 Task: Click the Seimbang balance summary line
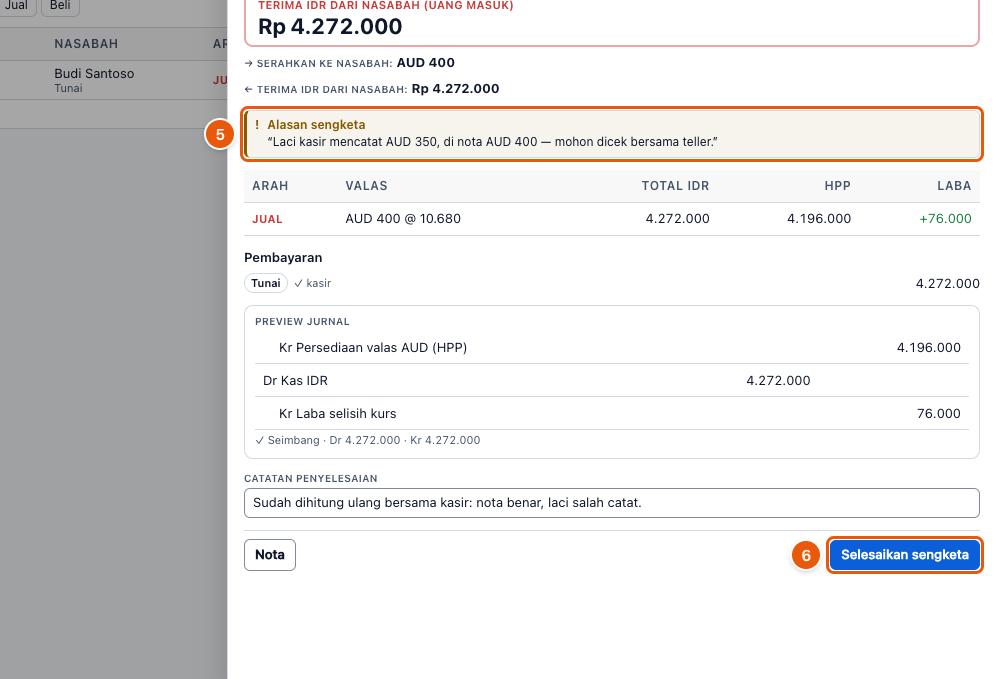(x=368, y=441)
